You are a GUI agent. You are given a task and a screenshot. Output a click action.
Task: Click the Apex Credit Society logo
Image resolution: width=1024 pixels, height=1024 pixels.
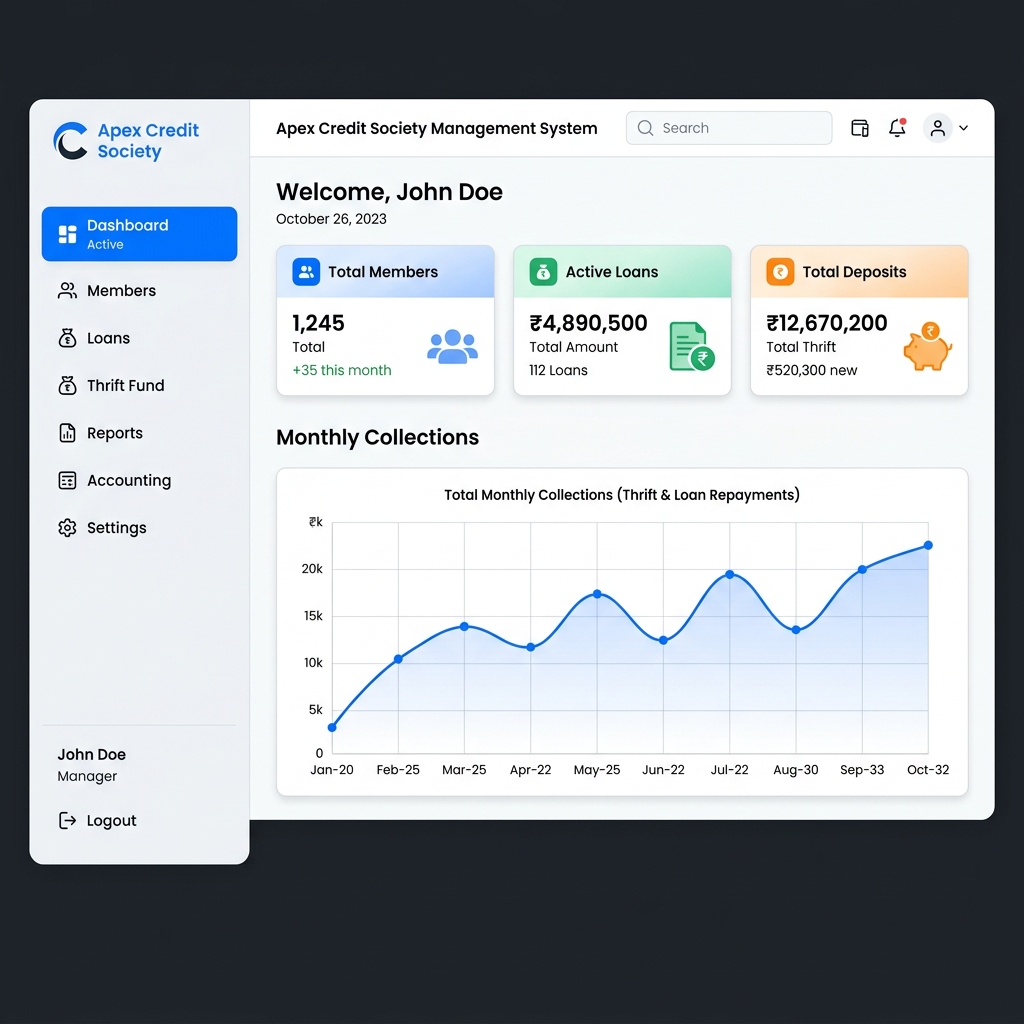point(126,140)
